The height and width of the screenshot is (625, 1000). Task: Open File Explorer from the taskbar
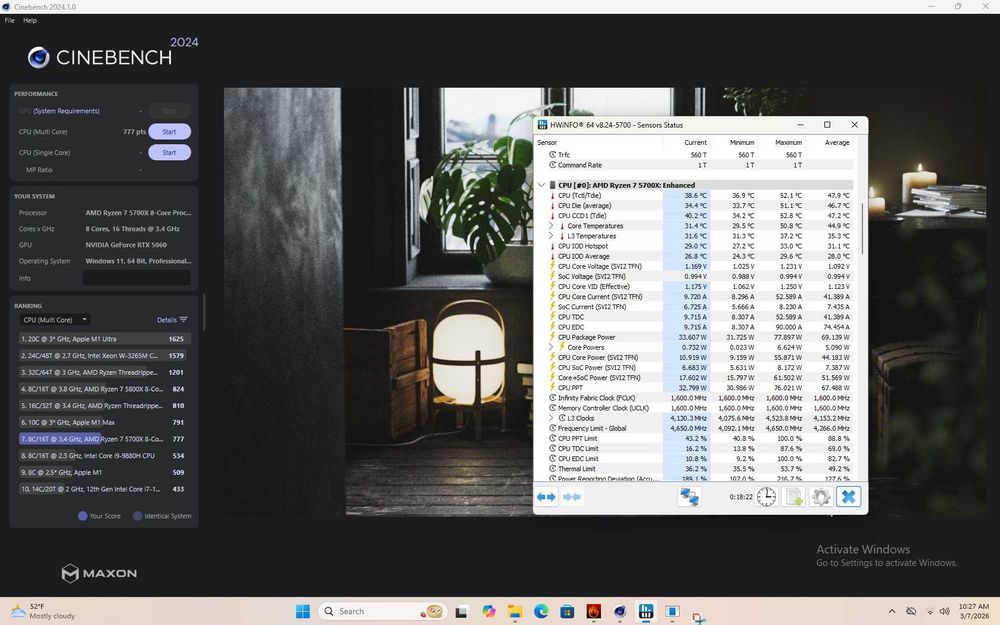coord(515,611)
